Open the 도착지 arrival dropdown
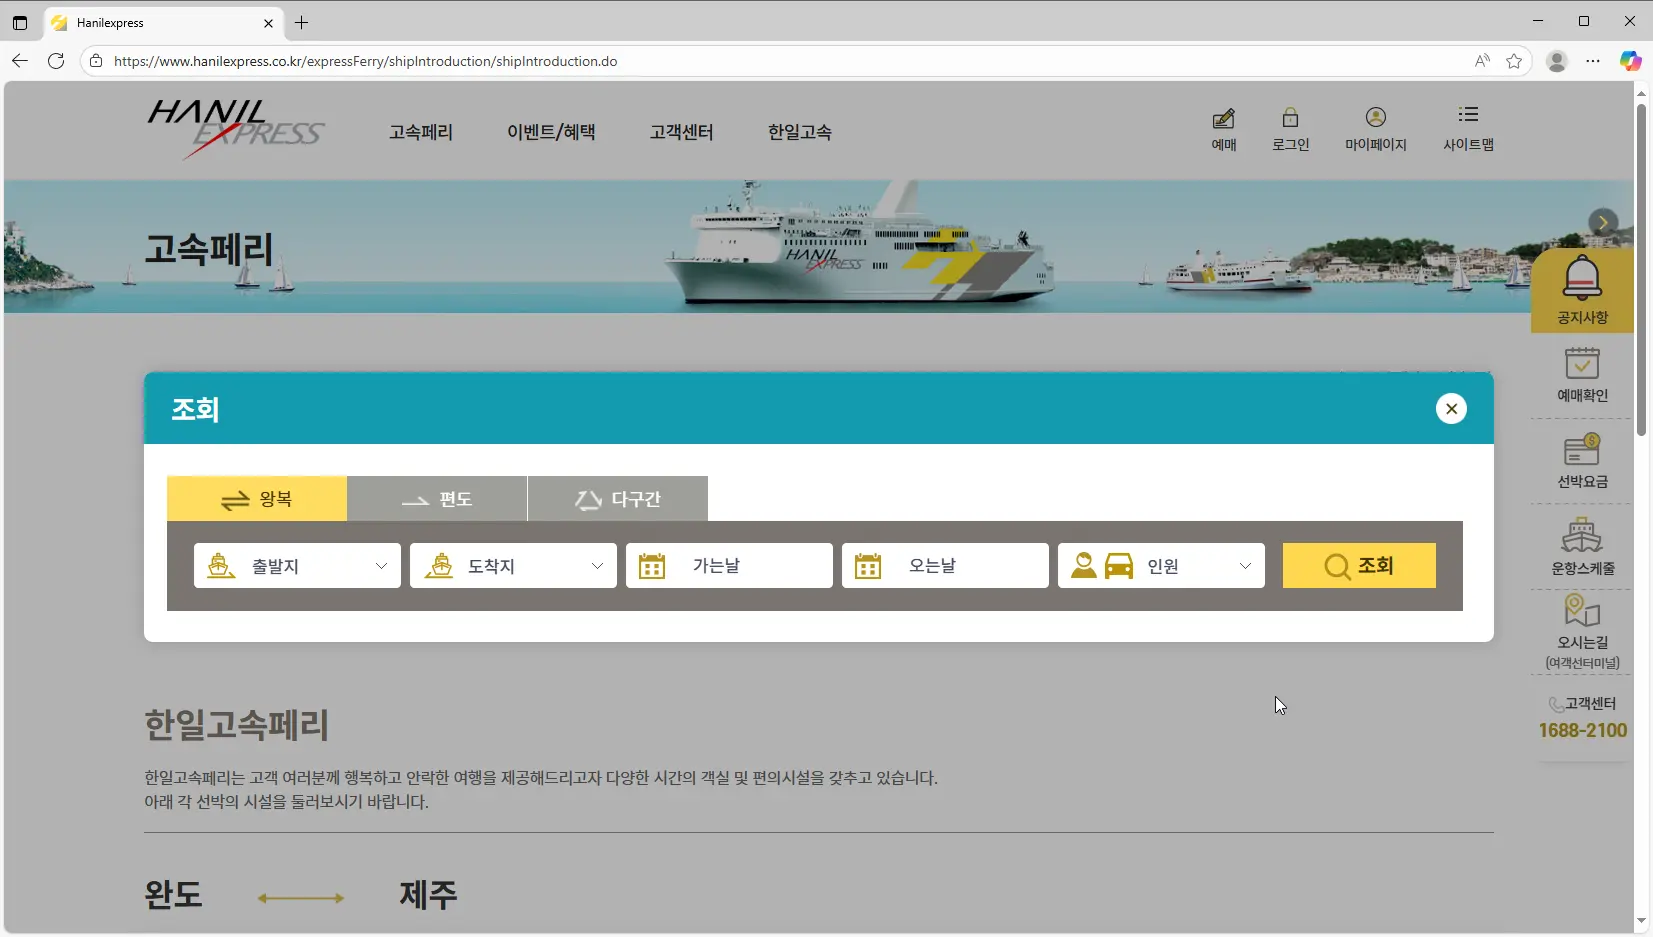 (513, 565)
